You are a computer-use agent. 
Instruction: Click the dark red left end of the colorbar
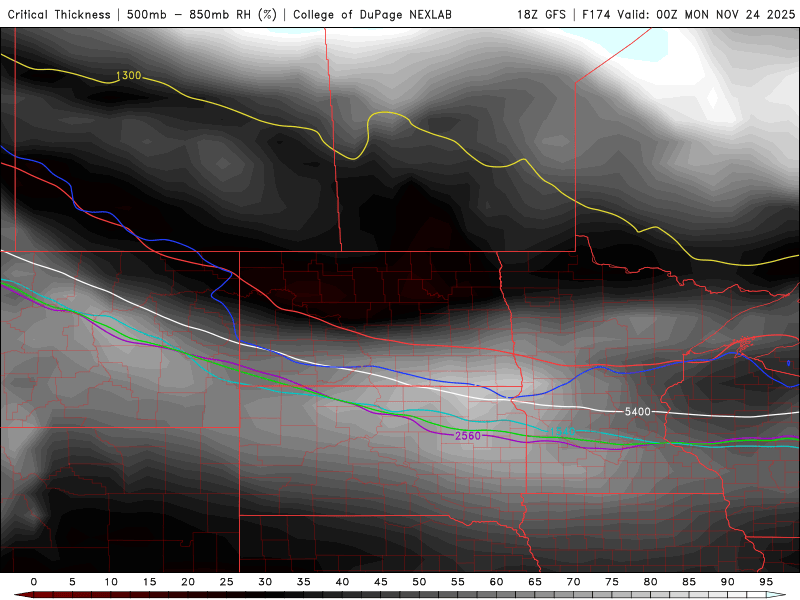coord(23,595)
